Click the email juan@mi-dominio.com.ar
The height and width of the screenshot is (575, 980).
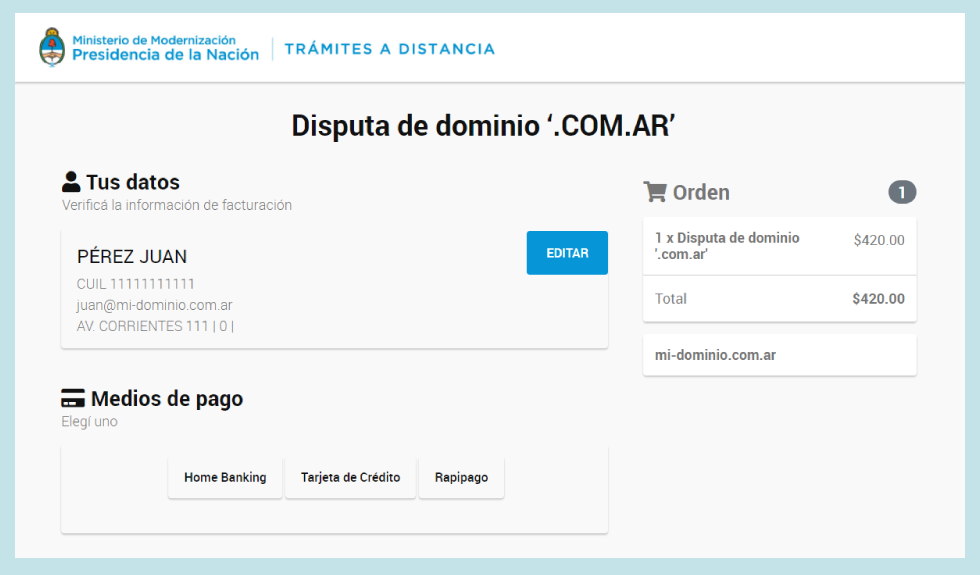click(154, 305)
